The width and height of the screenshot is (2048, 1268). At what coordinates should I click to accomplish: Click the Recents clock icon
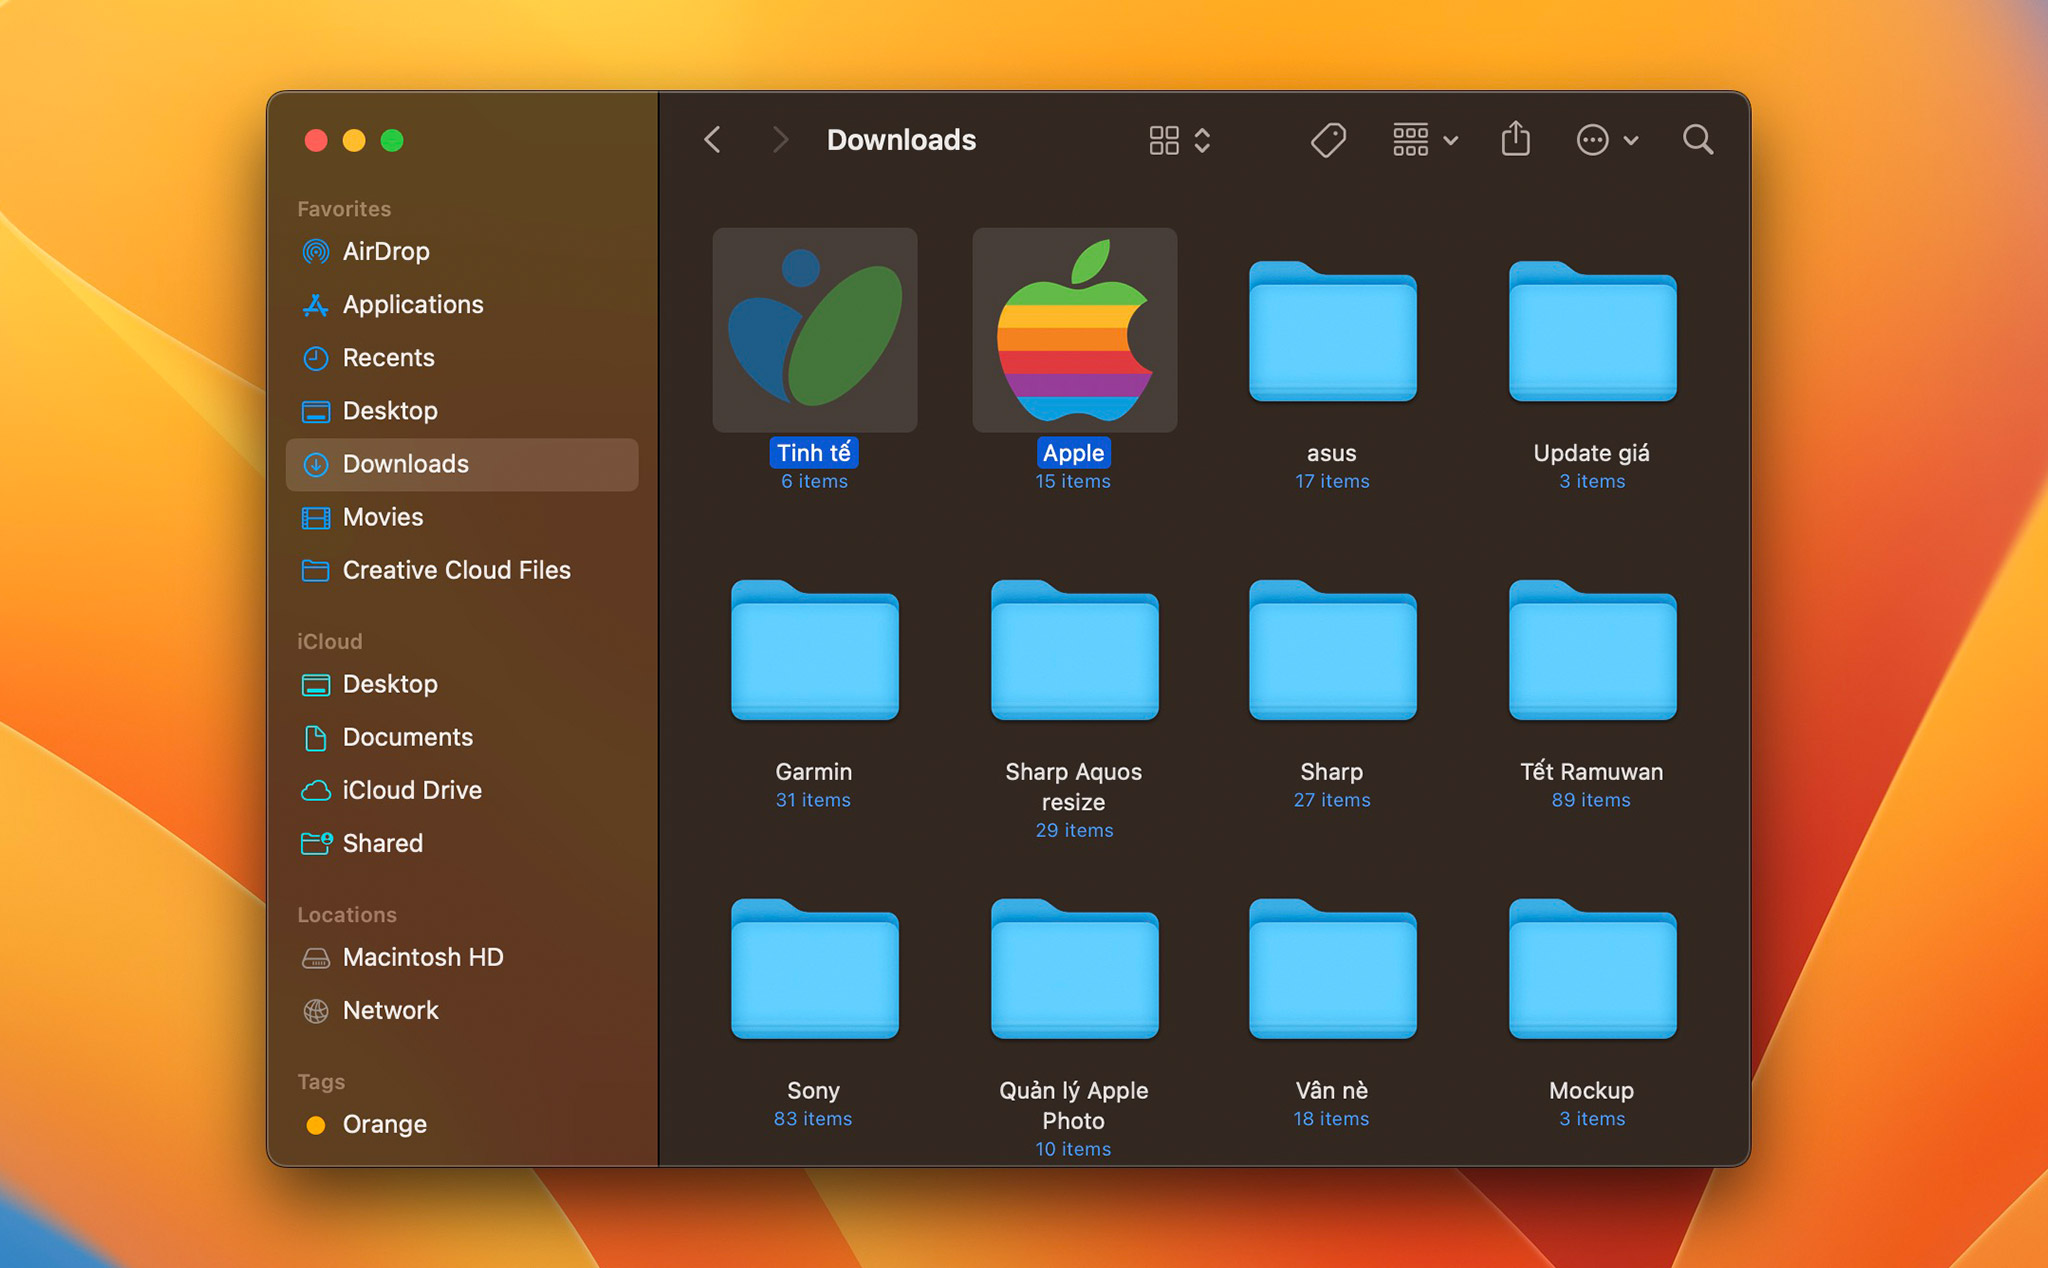[x=316, y=358]
